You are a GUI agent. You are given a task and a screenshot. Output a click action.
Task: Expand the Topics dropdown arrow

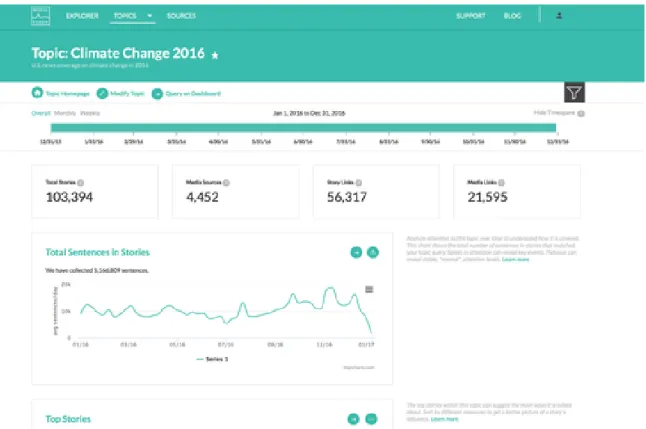pyautogui.click(x=150, y=16)
